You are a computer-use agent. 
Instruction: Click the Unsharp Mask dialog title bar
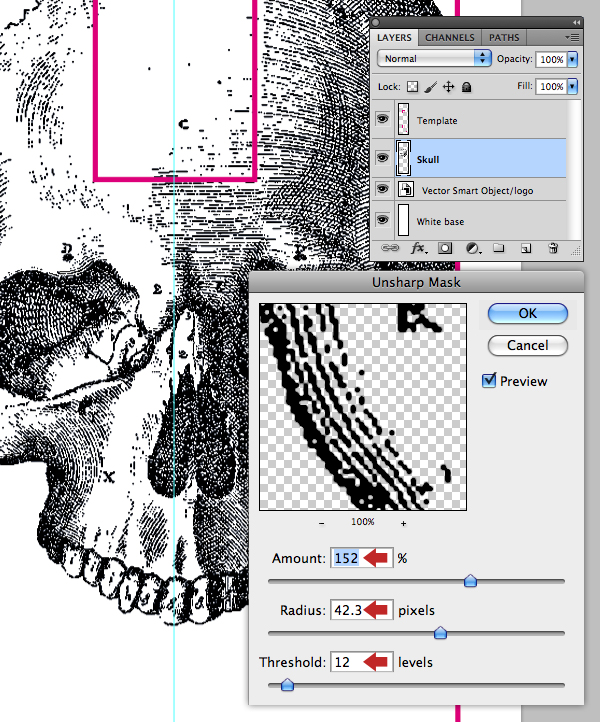(416, 282)
